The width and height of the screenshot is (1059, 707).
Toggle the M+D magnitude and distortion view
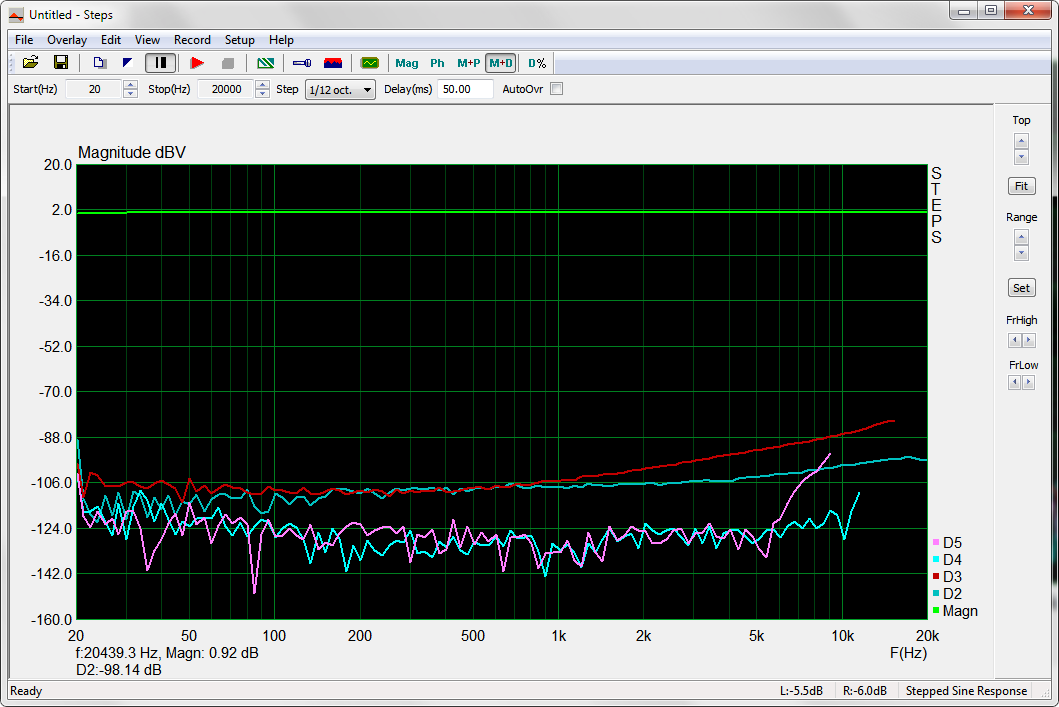(x=500, y=63)
